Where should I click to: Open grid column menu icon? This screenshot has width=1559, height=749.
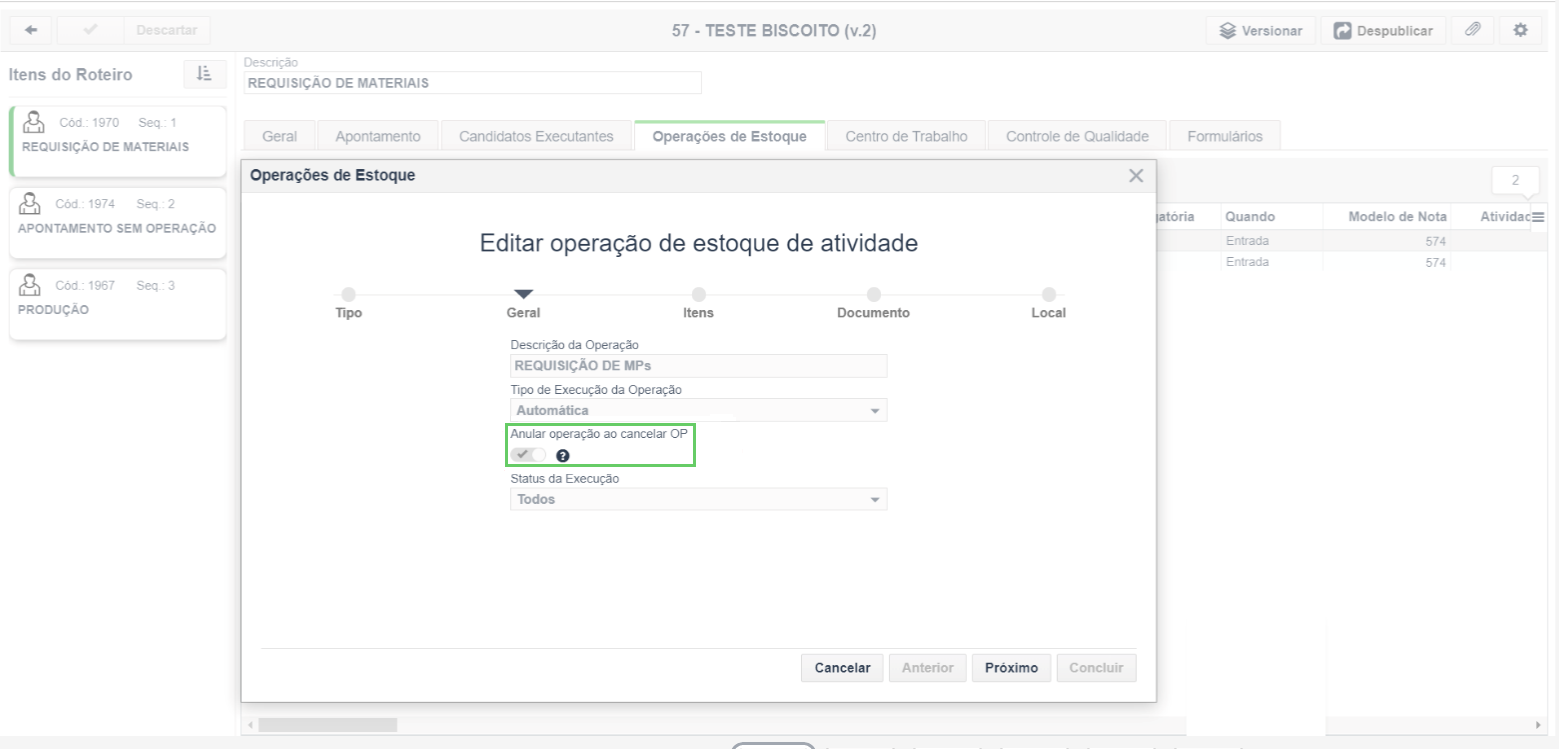tap(1538, 217)
